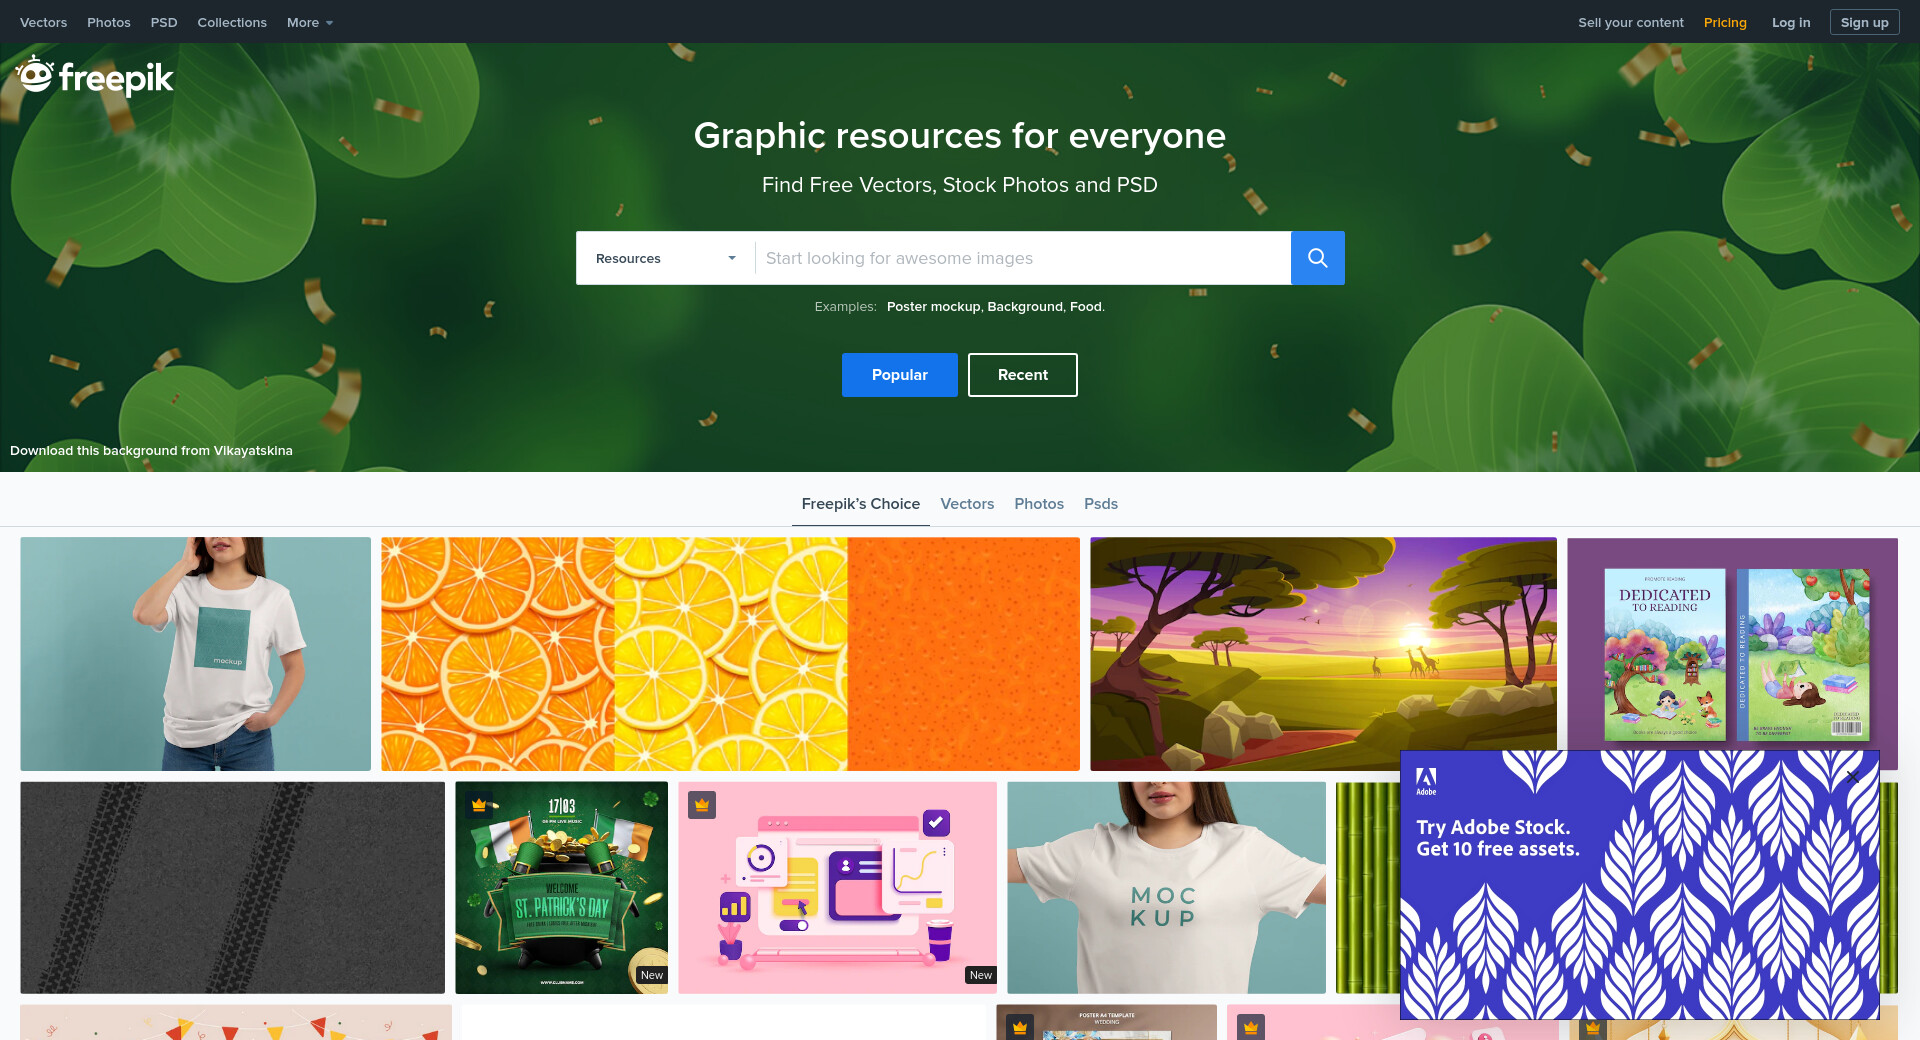The image size is (1920, 1040).
Task: Open Collections from the top navigation
Action: (x=232, y=22)
